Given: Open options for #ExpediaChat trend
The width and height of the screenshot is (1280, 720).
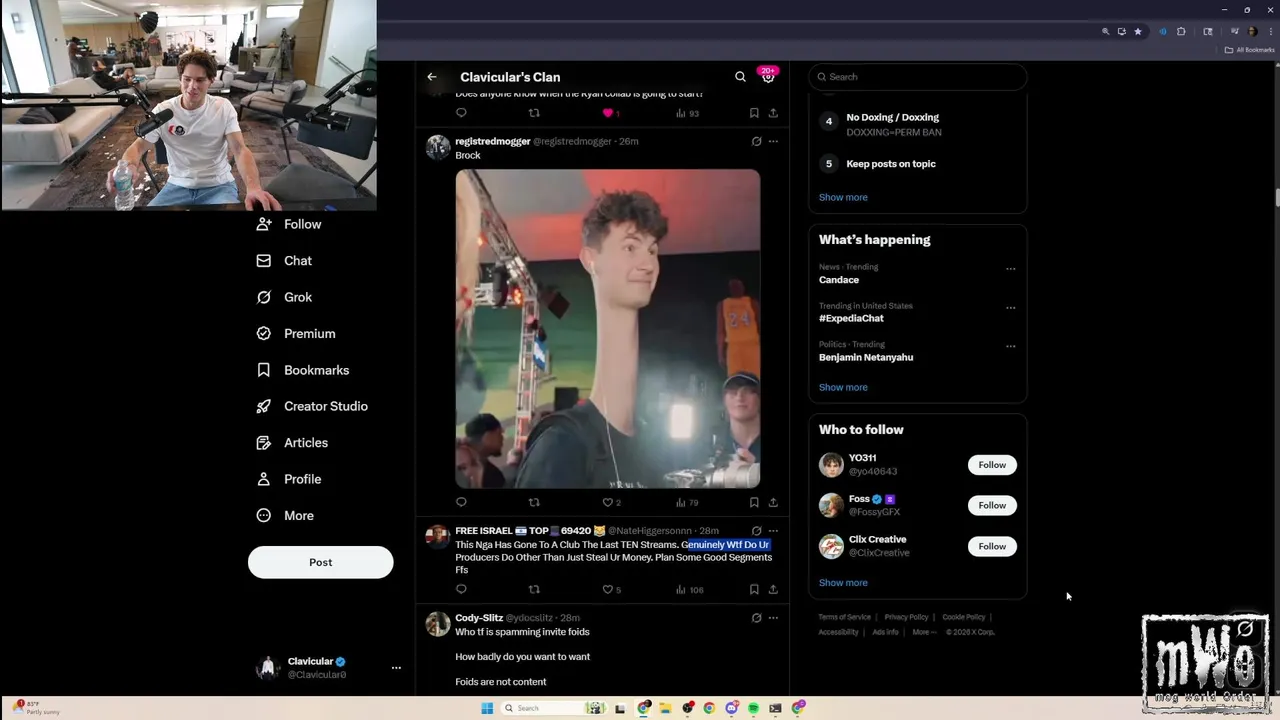Looking at the screenshot, I should tap(1010, 308).
